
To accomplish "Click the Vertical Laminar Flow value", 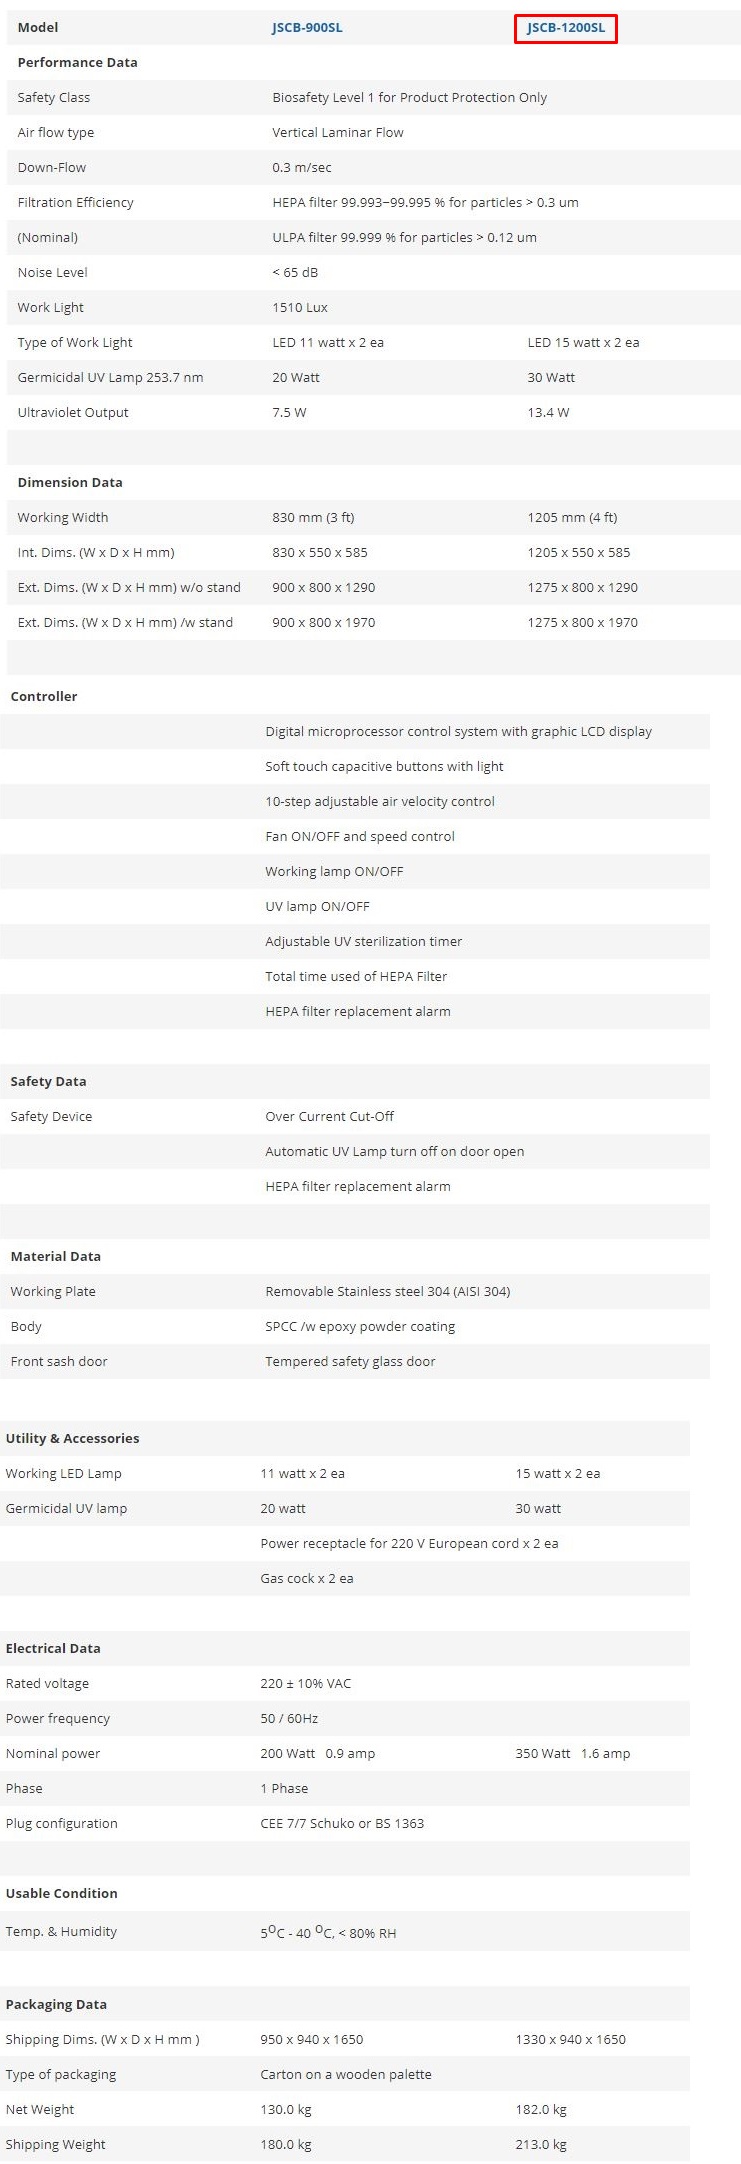I will click(x=338, y=132).
